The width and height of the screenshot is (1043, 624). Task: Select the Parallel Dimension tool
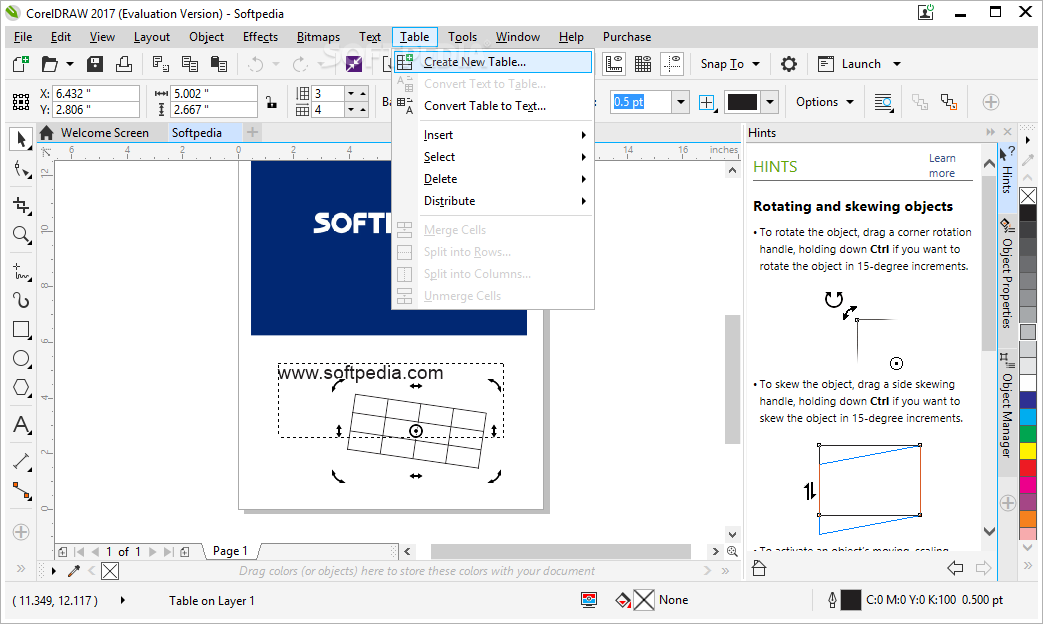click(x=21, y=460)
